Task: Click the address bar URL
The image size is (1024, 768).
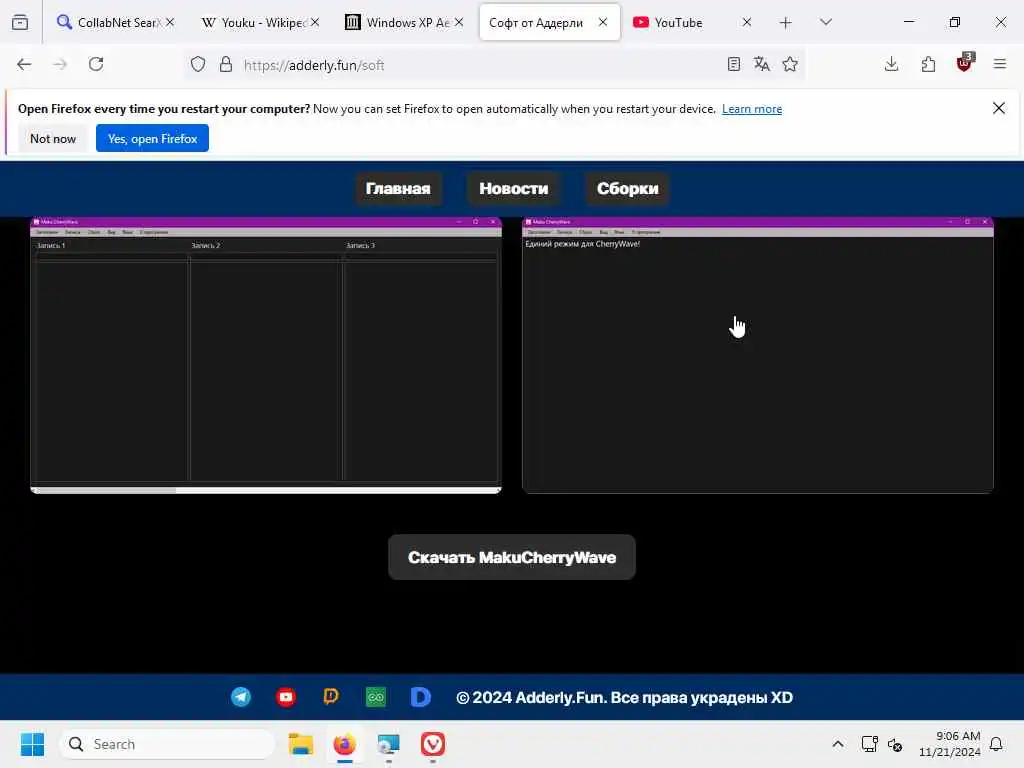Action: 313,65
